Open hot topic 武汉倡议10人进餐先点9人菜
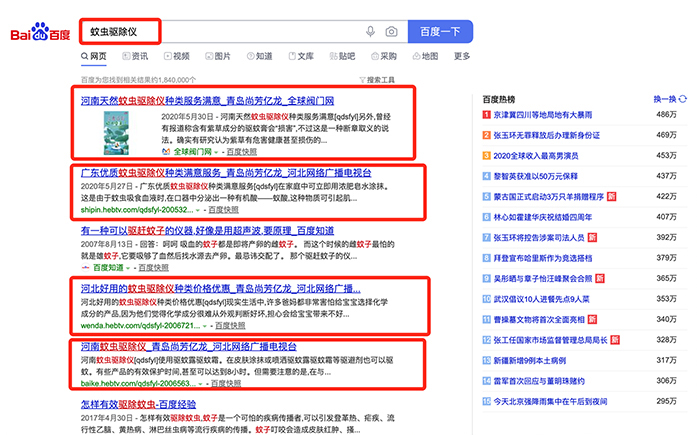 click(x=541, y=299)
